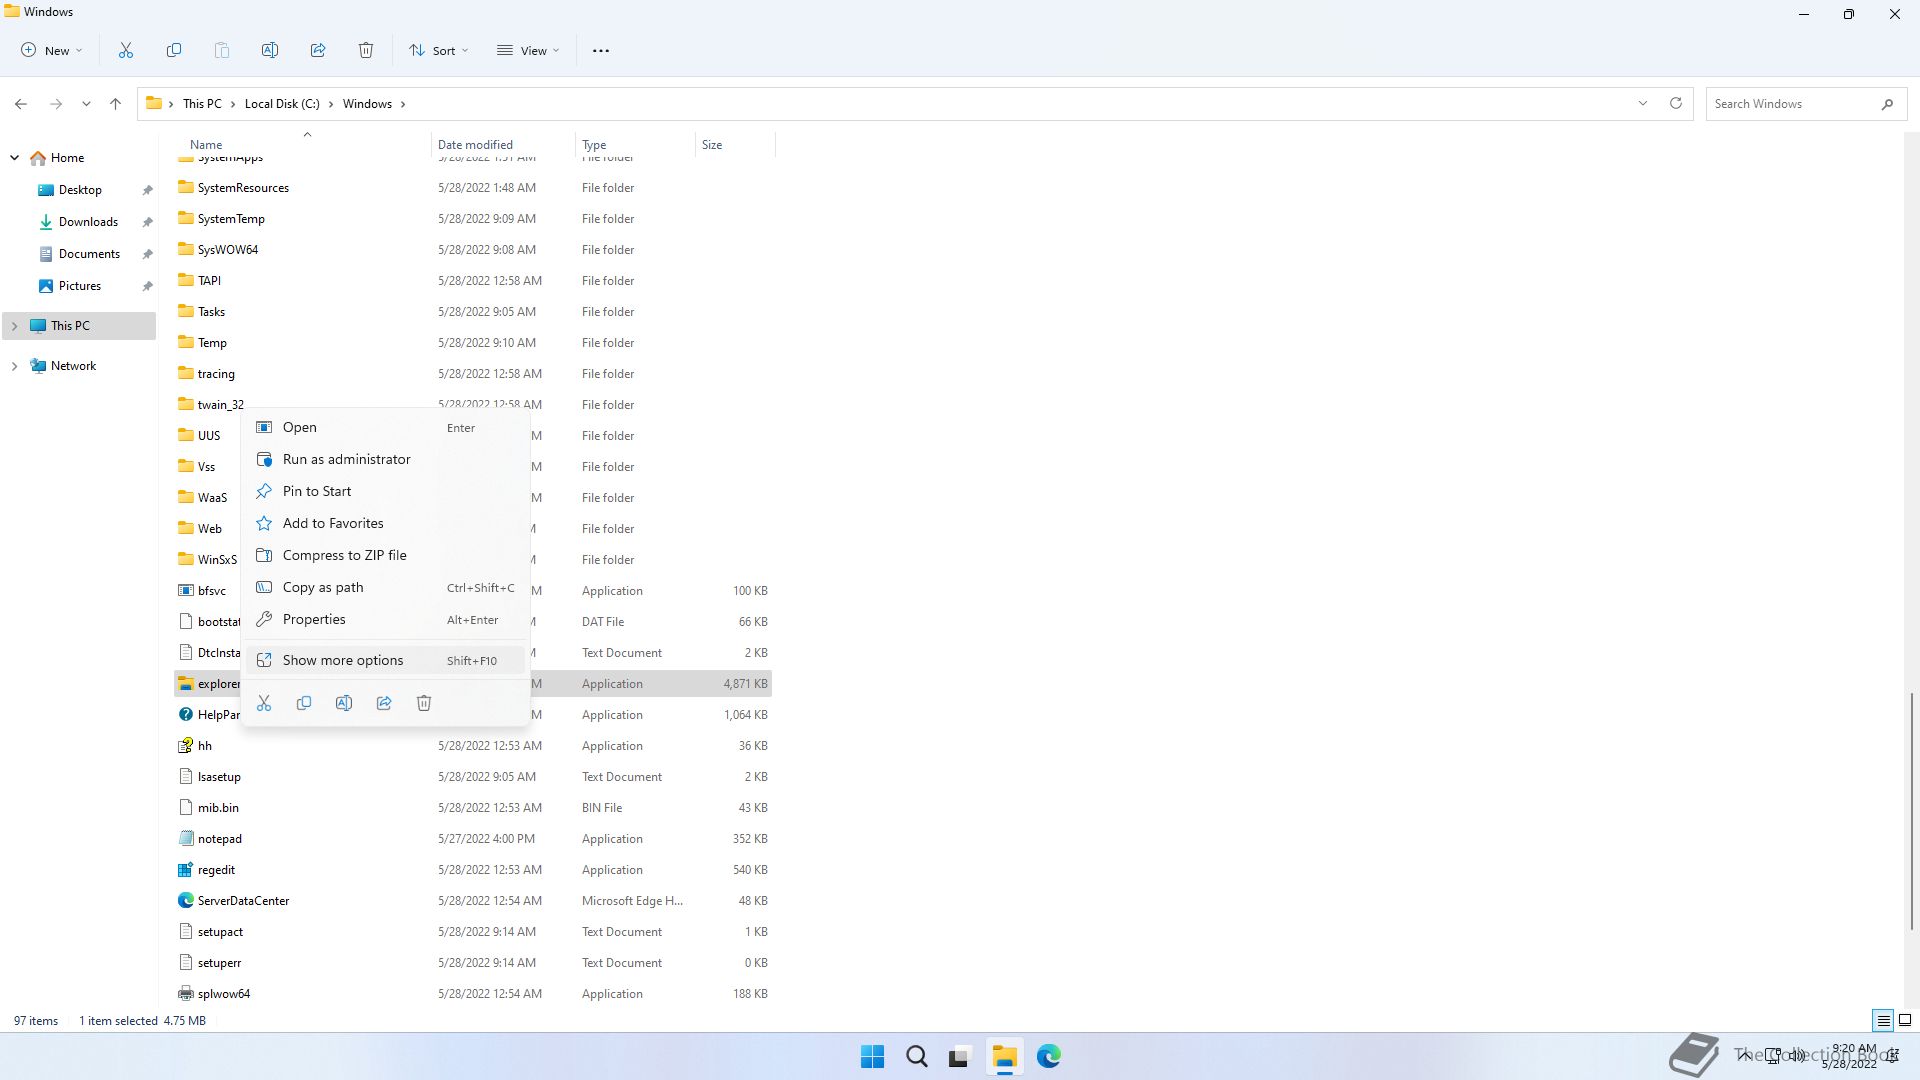Open the Sort dropdown menu
Image resolution: width=1920 pixels, height=1080 pixels.
[438, 50]
